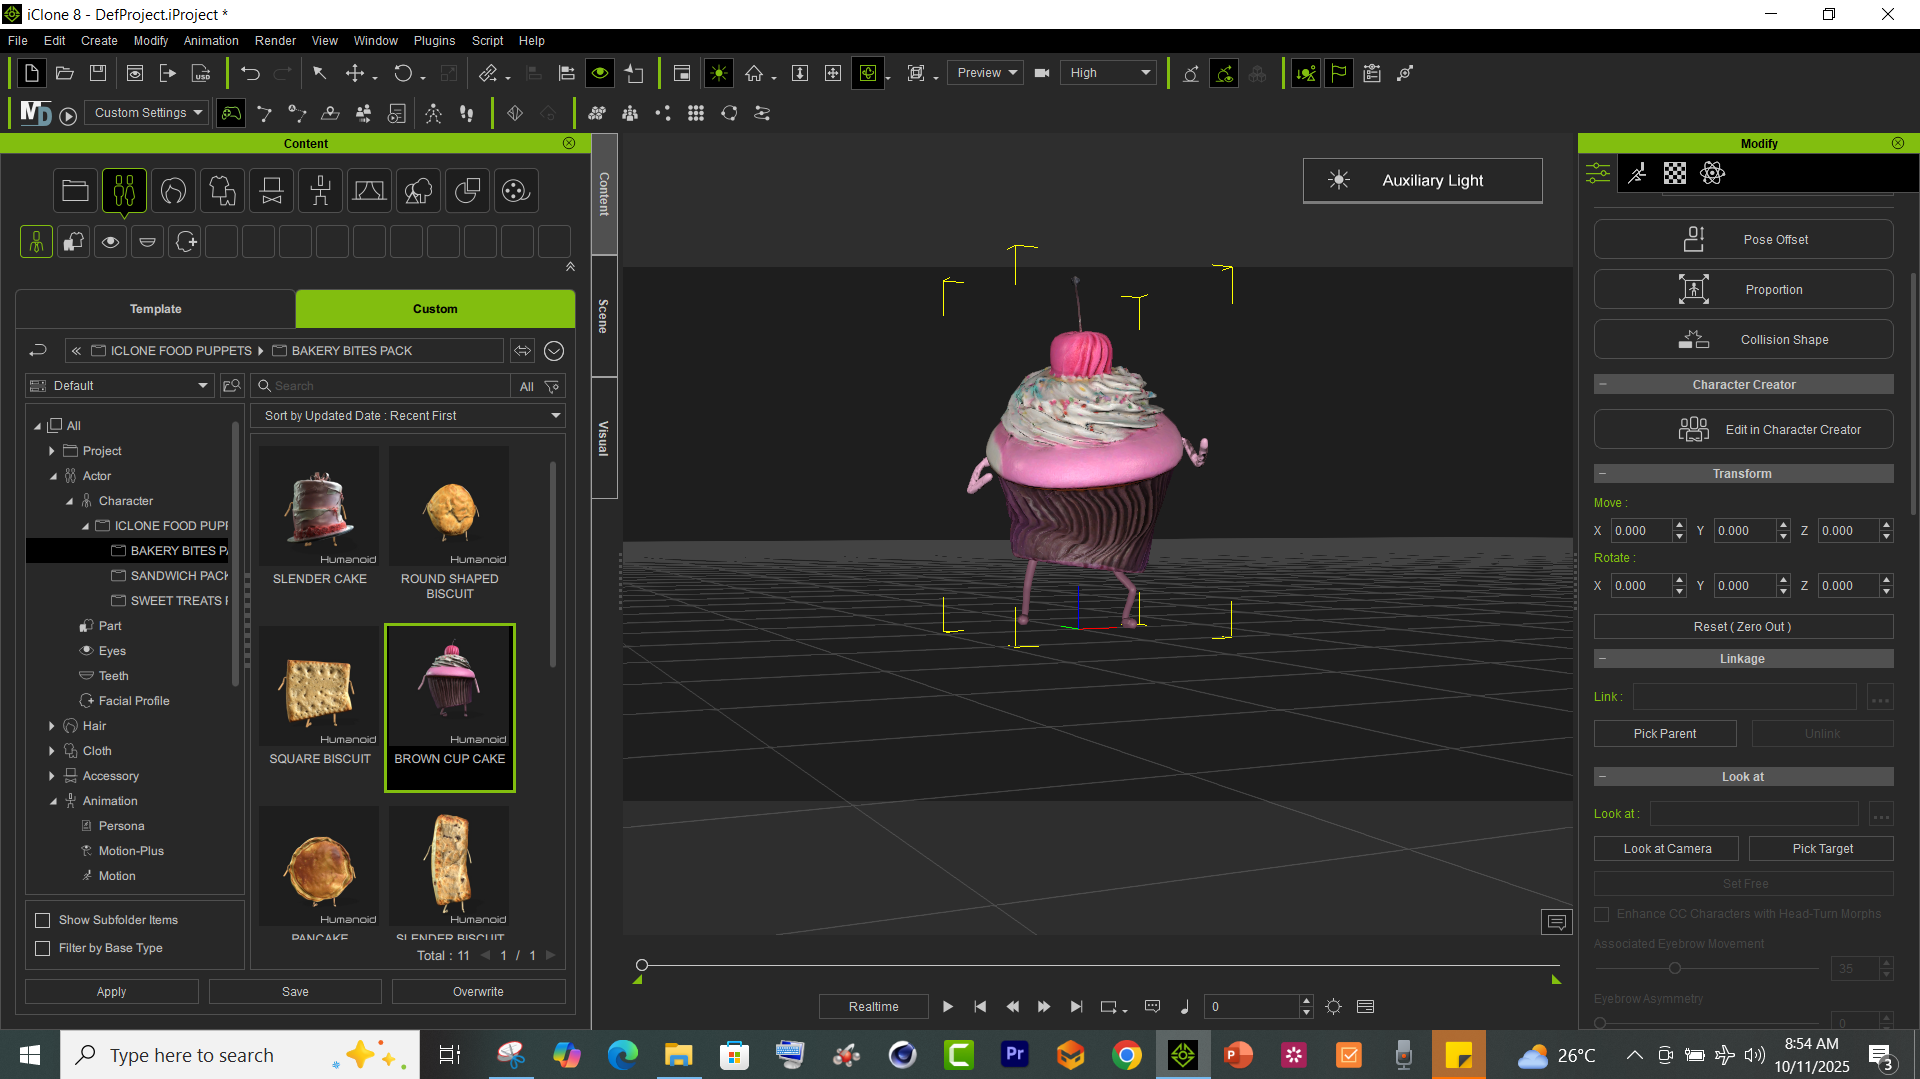Image resolution: width=1920 pixels, height=1079 pixels.
Task: Switch to the Template tab
Action: [155, 309]
